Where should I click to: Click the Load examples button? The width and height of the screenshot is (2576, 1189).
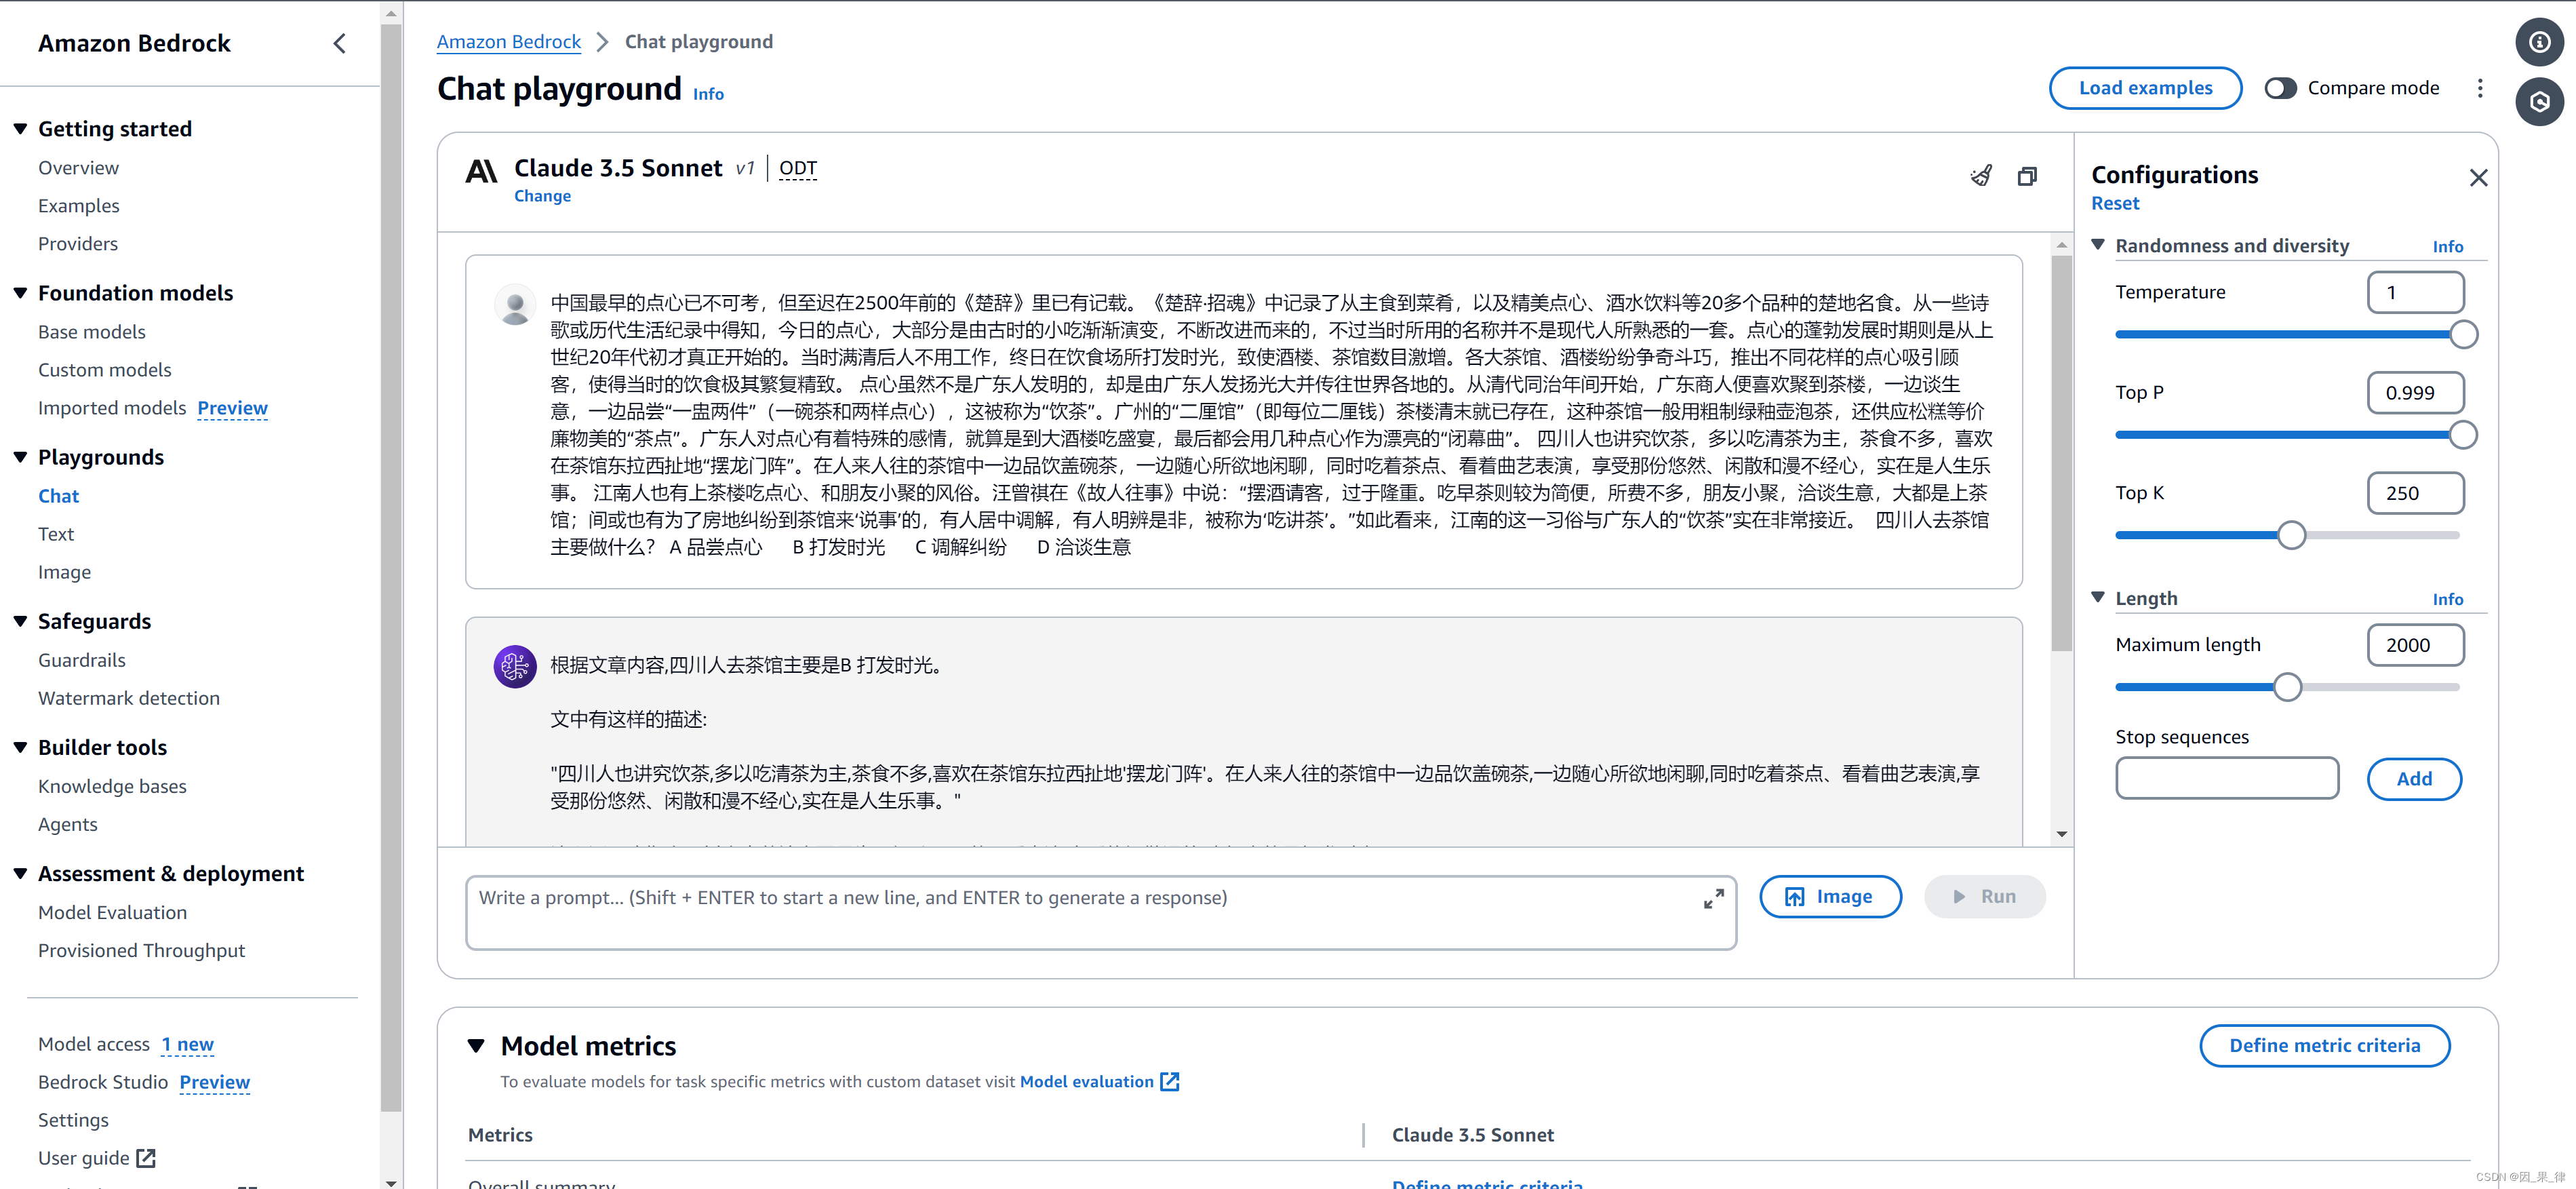pos(2145,88)
